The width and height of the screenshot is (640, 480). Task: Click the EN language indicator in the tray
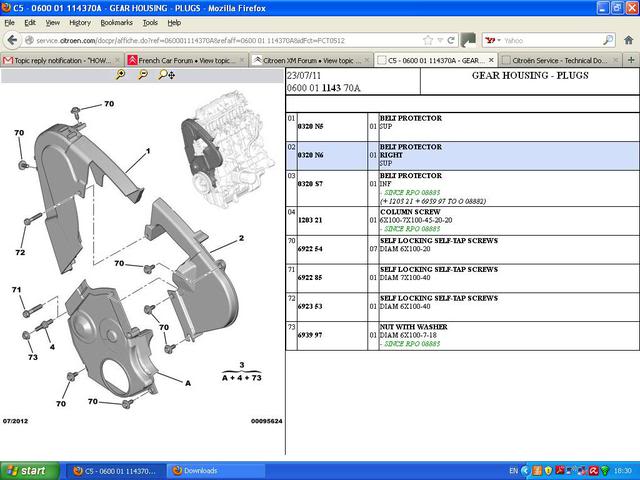point(513,471)
